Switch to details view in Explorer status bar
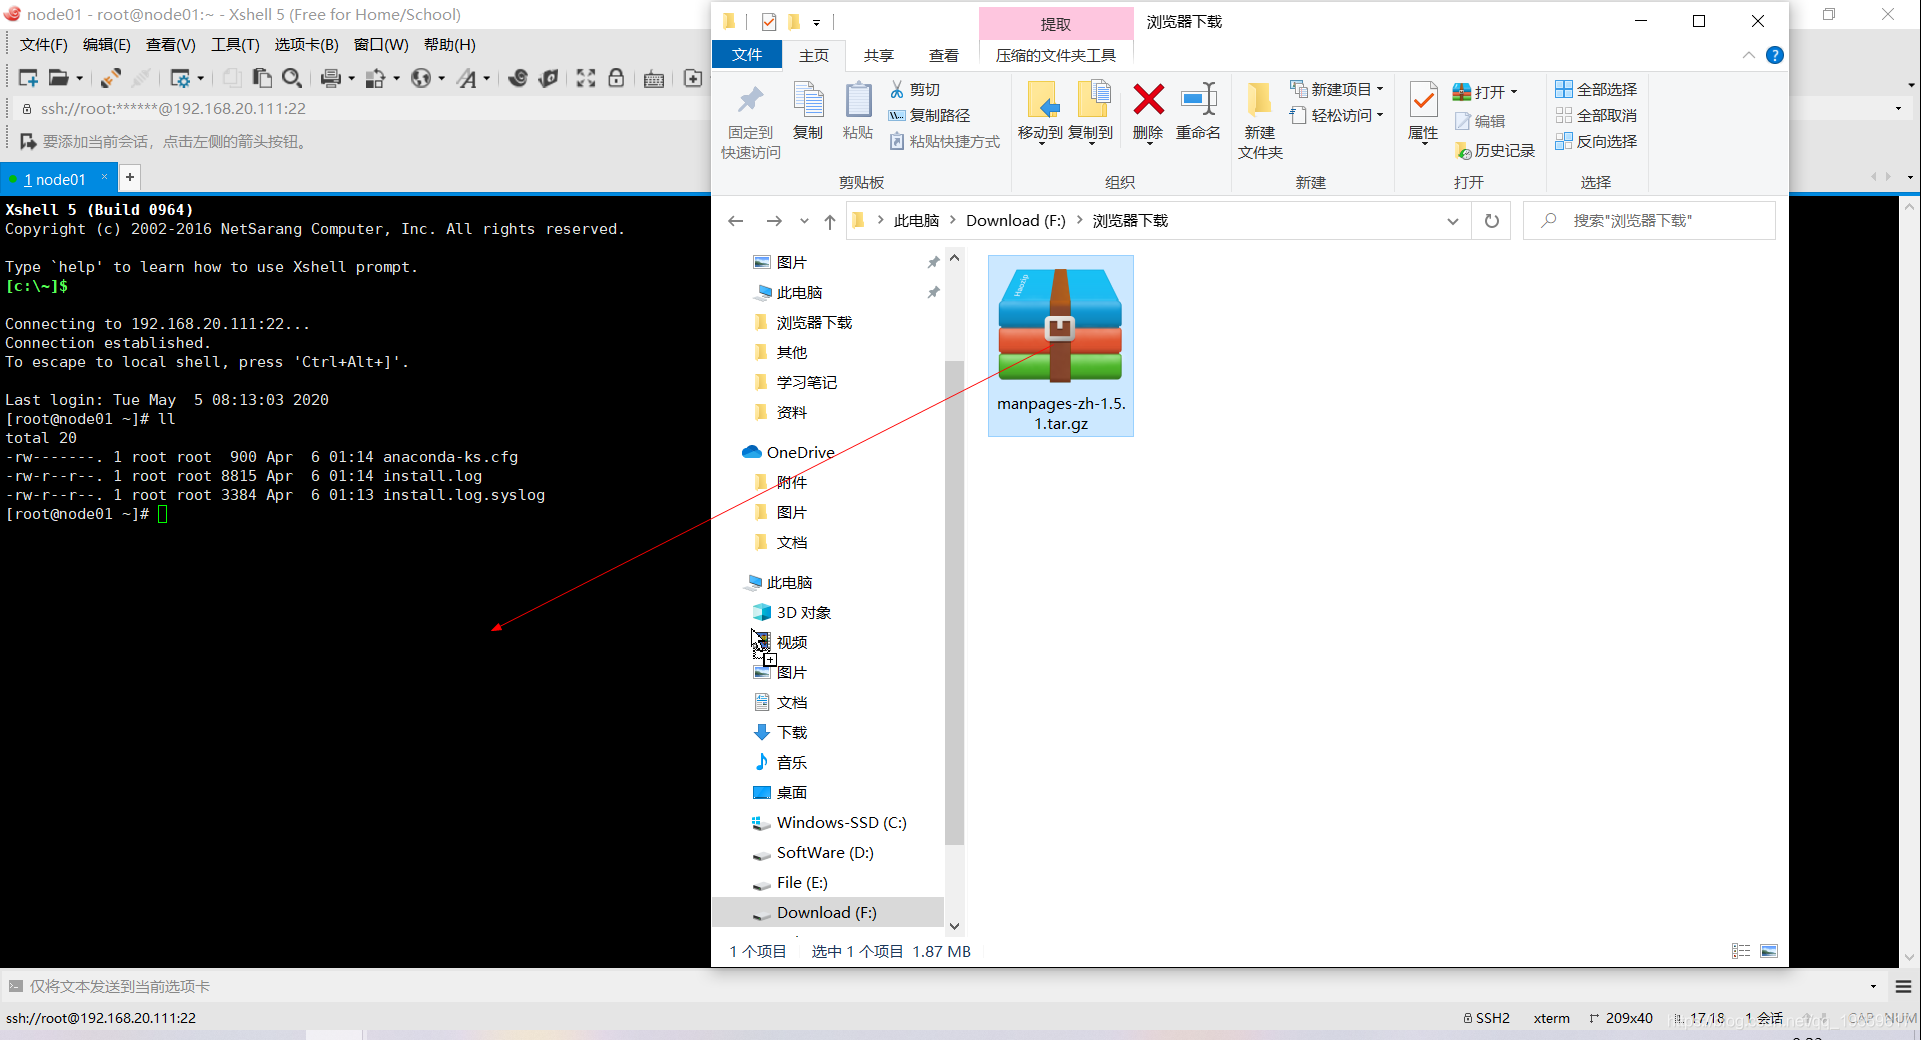The height and width of the screenshot is (1040, 1921). point(1741,951)
